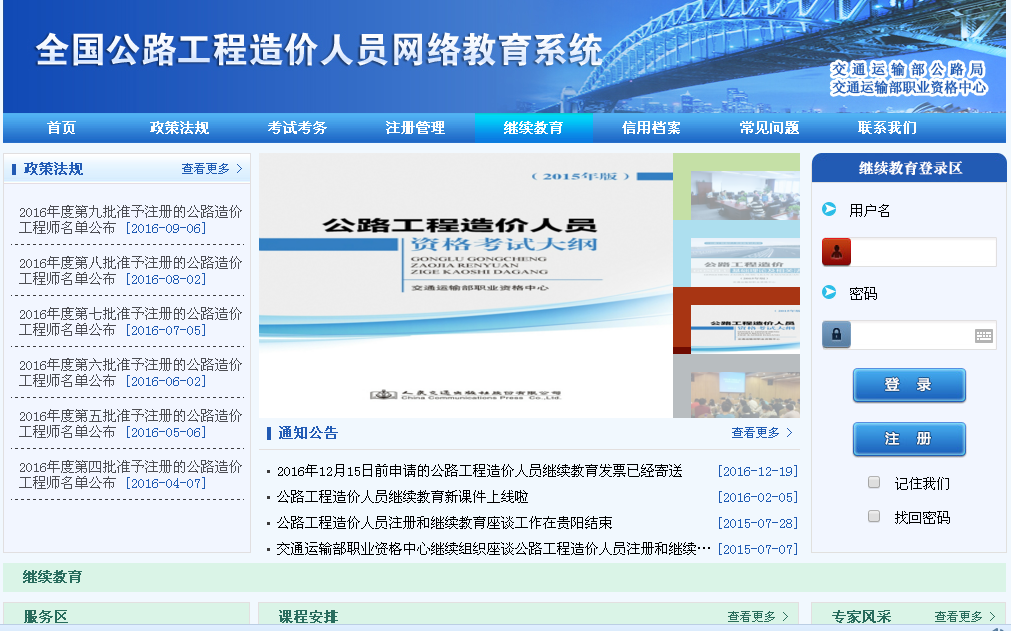Click the padlock icon beside password field
Screen dimensions: 1011x631
coord(836,334)
